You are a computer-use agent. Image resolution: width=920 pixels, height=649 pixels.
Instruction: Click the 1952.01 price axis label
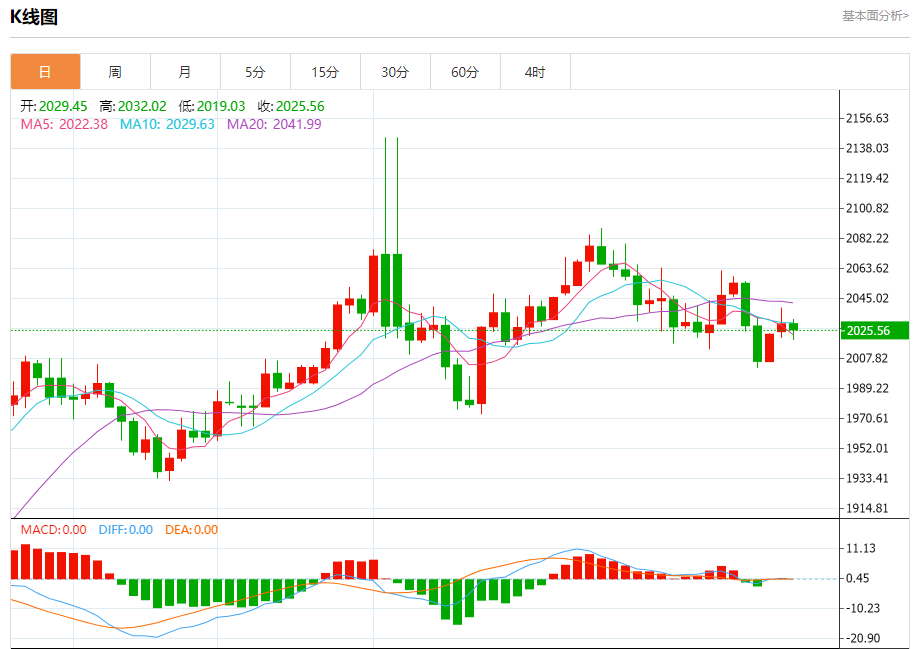[x=867, y=448]
